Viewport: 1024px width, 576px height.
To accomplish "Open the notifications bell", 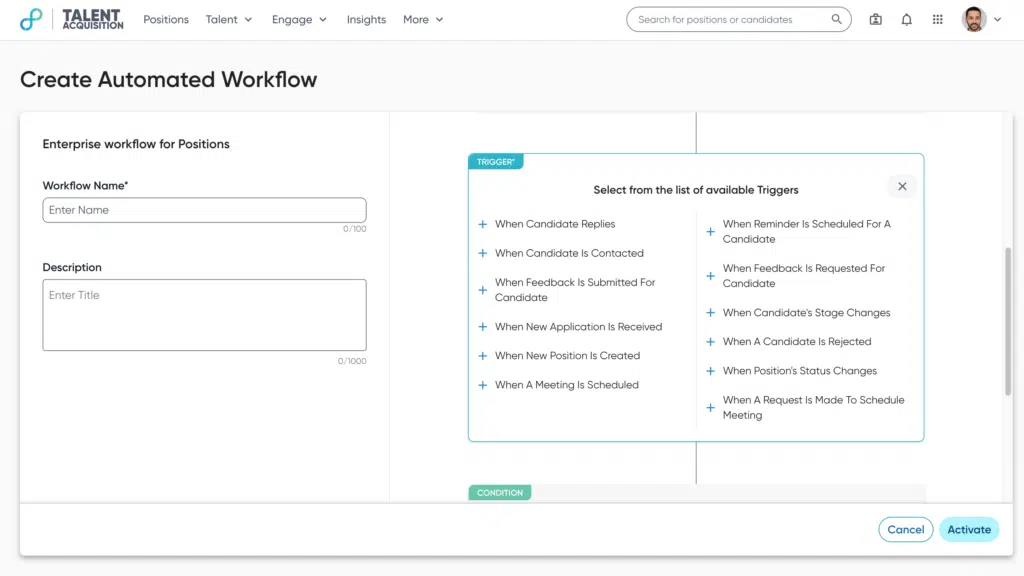I will [x=907, y=19].
